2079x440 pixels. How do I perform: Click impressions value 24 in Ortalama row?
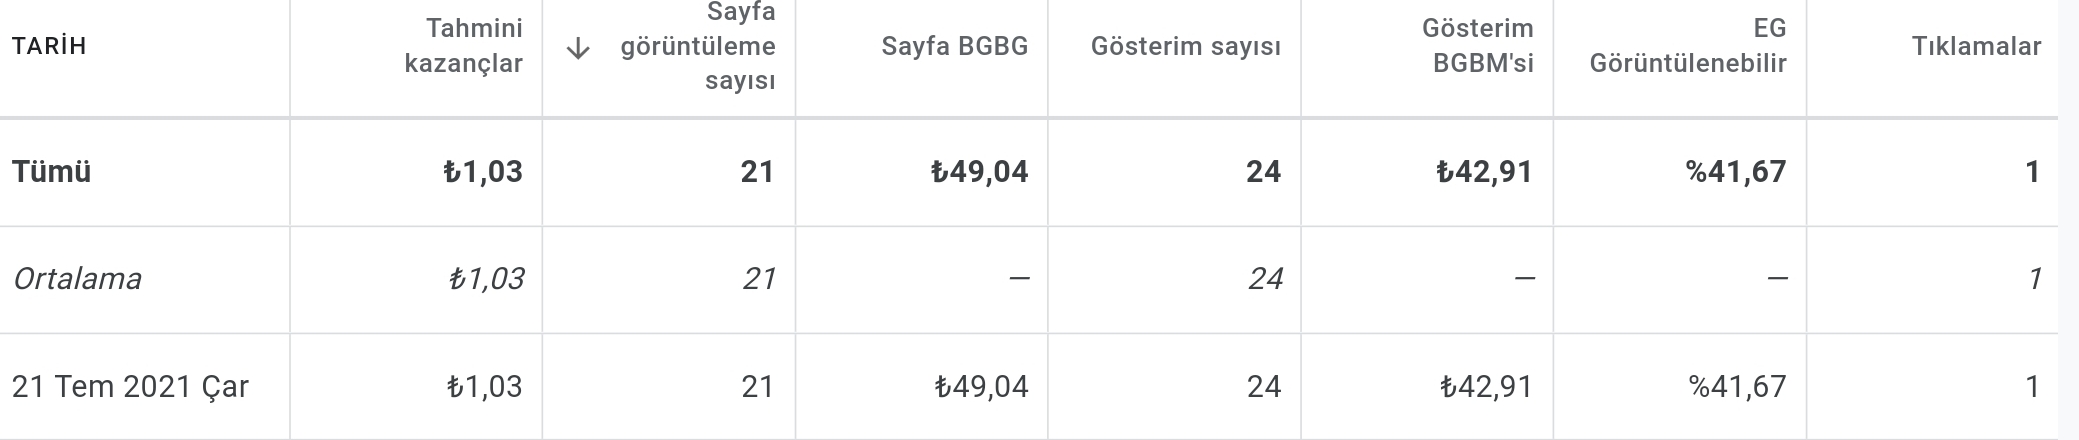coord(1265,278)
